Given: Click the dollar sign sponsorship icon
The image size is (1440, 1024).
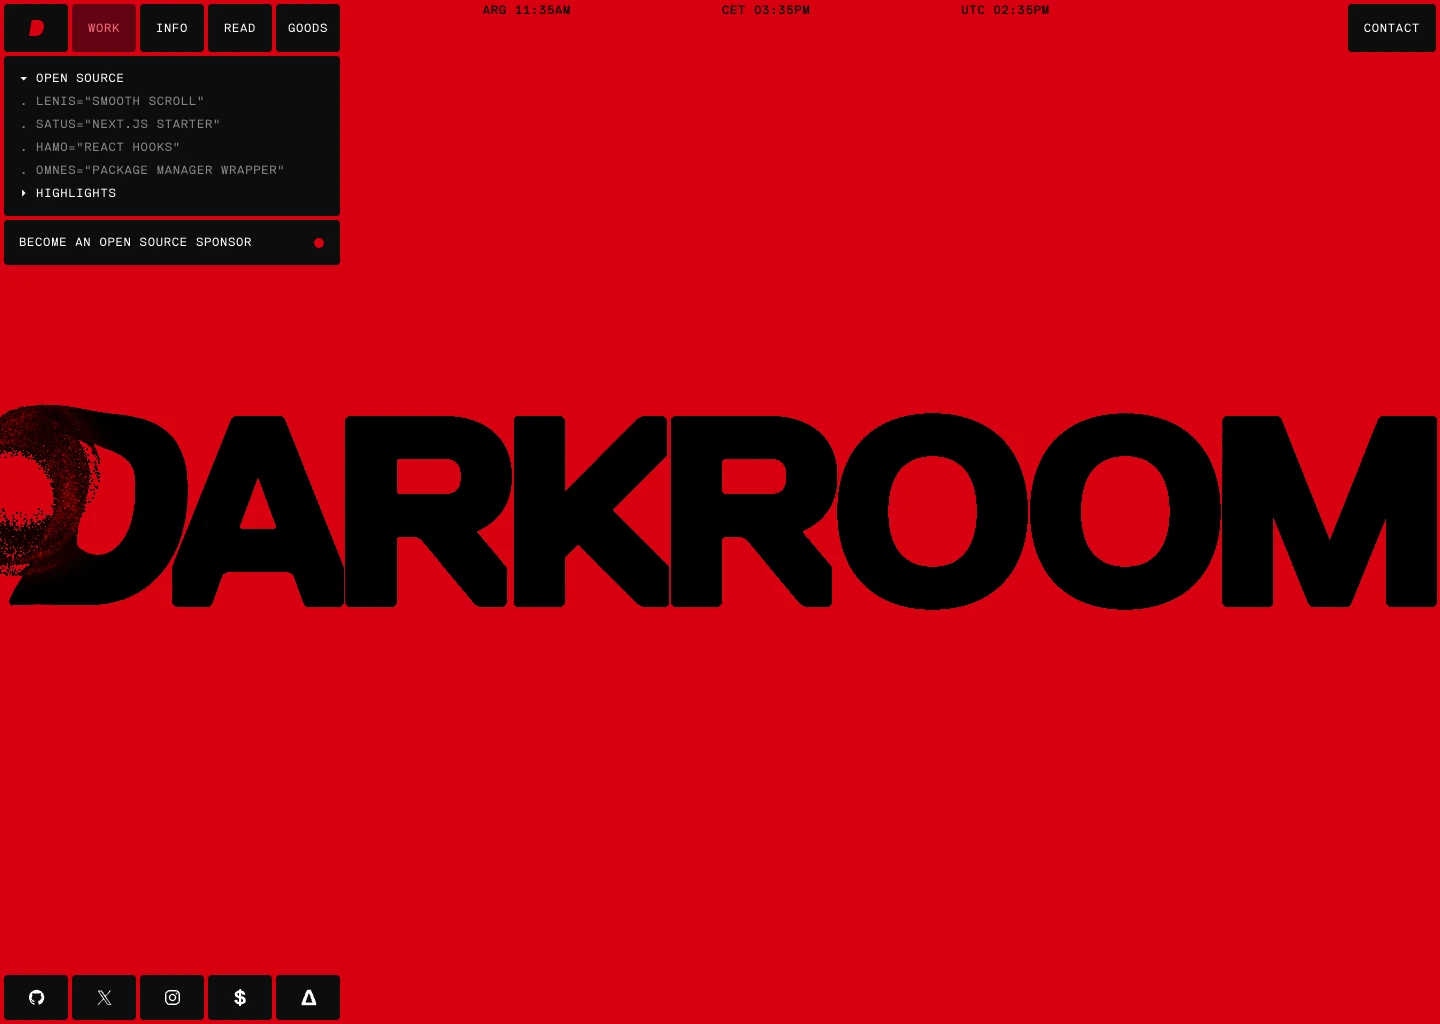Looking at the screenshot, I should tap(240, 997).
